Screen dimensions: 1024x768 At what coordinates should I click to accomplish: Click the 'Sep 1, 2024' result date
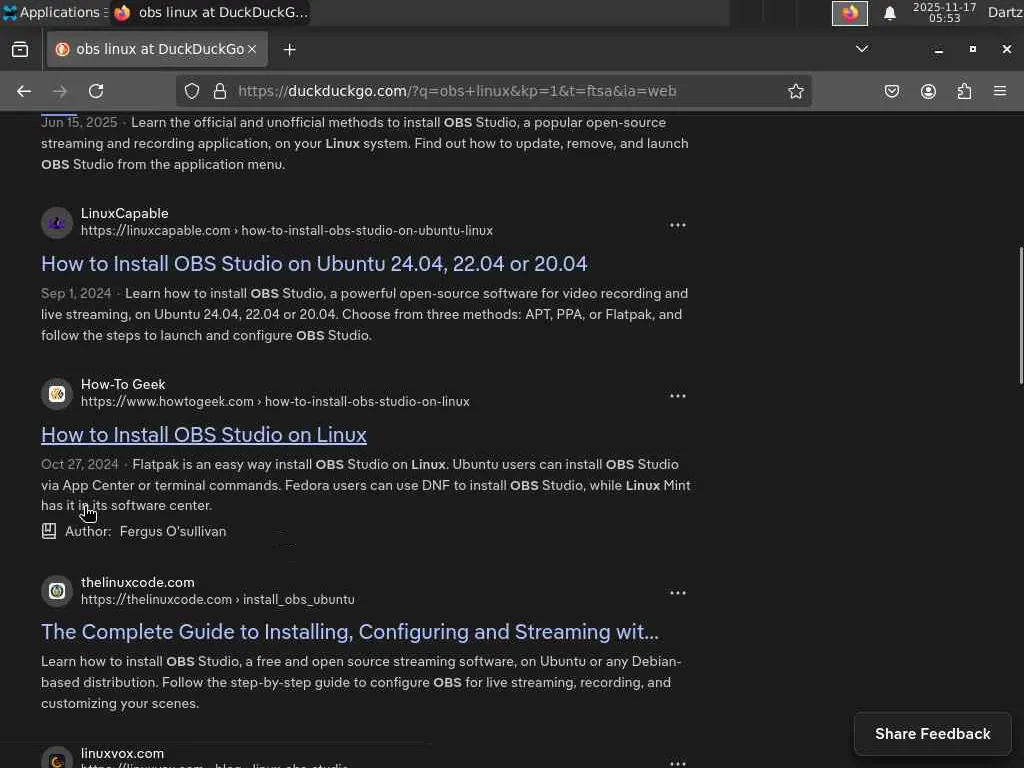click(x=76, y=294)
